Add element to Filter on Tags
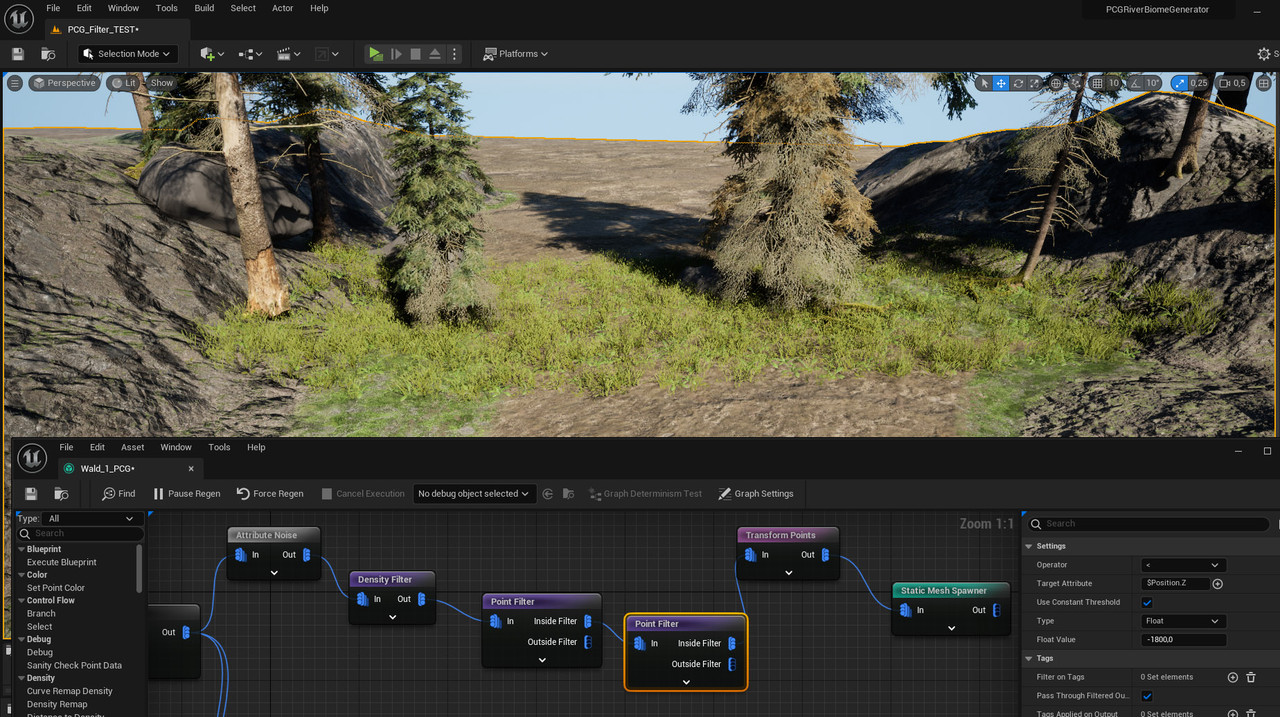The width and height of the screenshot is (1280, 717). pyautogui.click(x=1232, y=677)
